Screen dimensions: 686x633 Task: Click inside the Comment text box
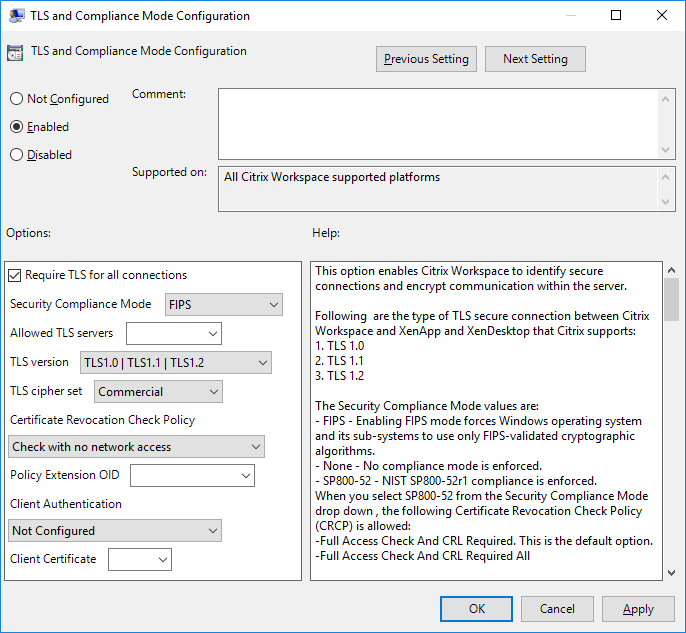click(x=438, y=121)
